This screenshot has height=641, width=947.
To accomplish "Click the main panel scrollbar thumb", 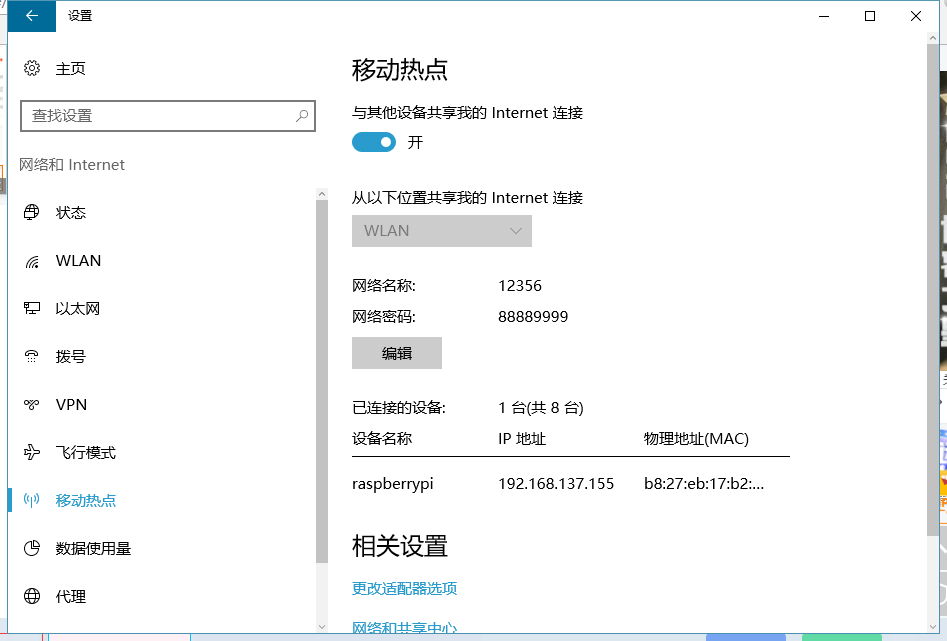I will tap(933, 289).
